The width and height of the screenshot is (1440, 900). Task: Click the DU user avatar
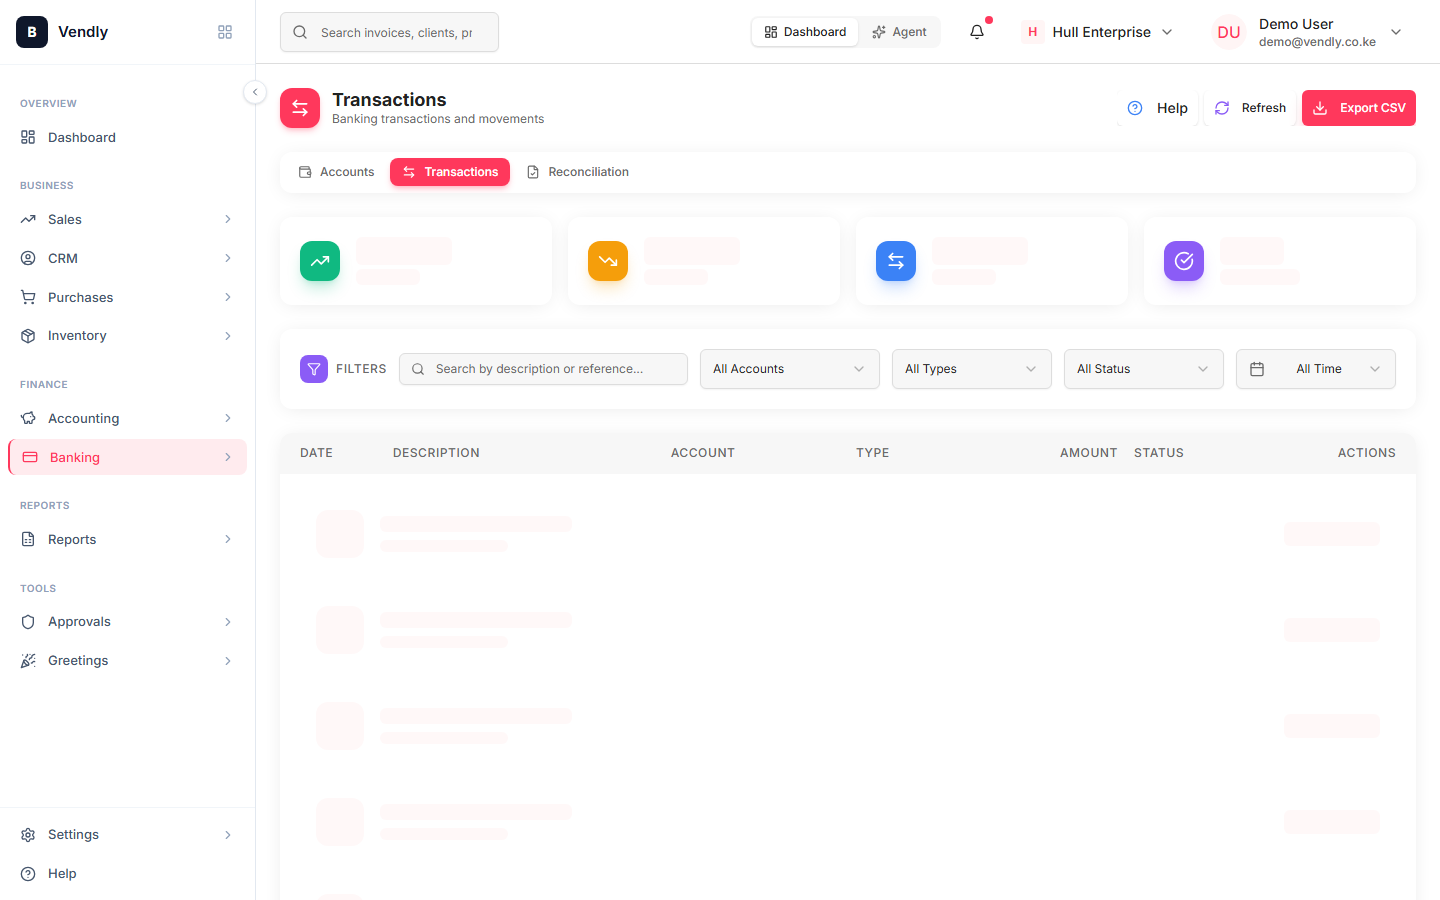tap(1229, 32)
